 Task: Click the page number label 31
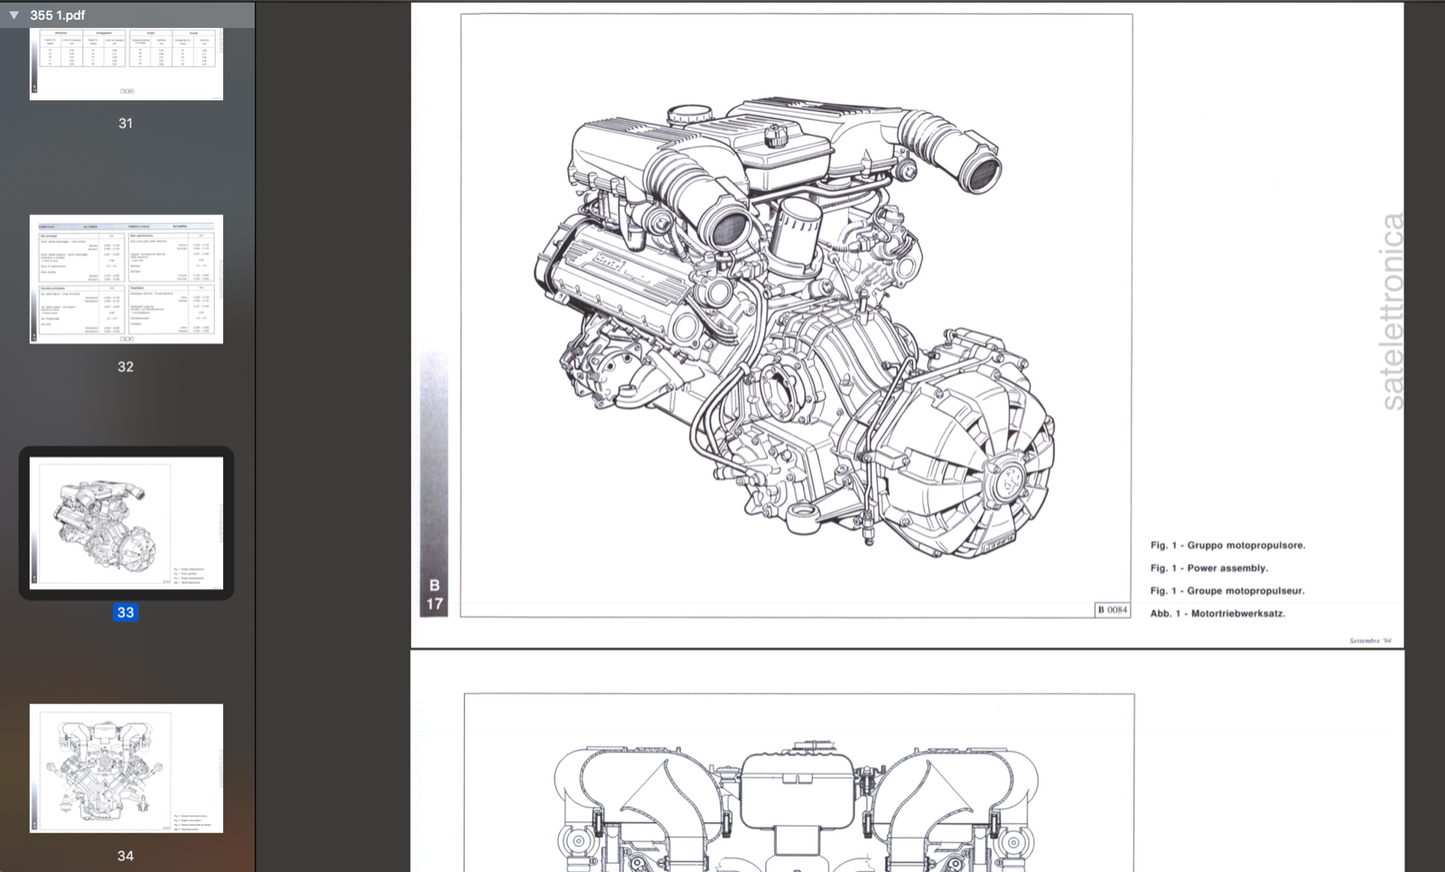point(125,123)
